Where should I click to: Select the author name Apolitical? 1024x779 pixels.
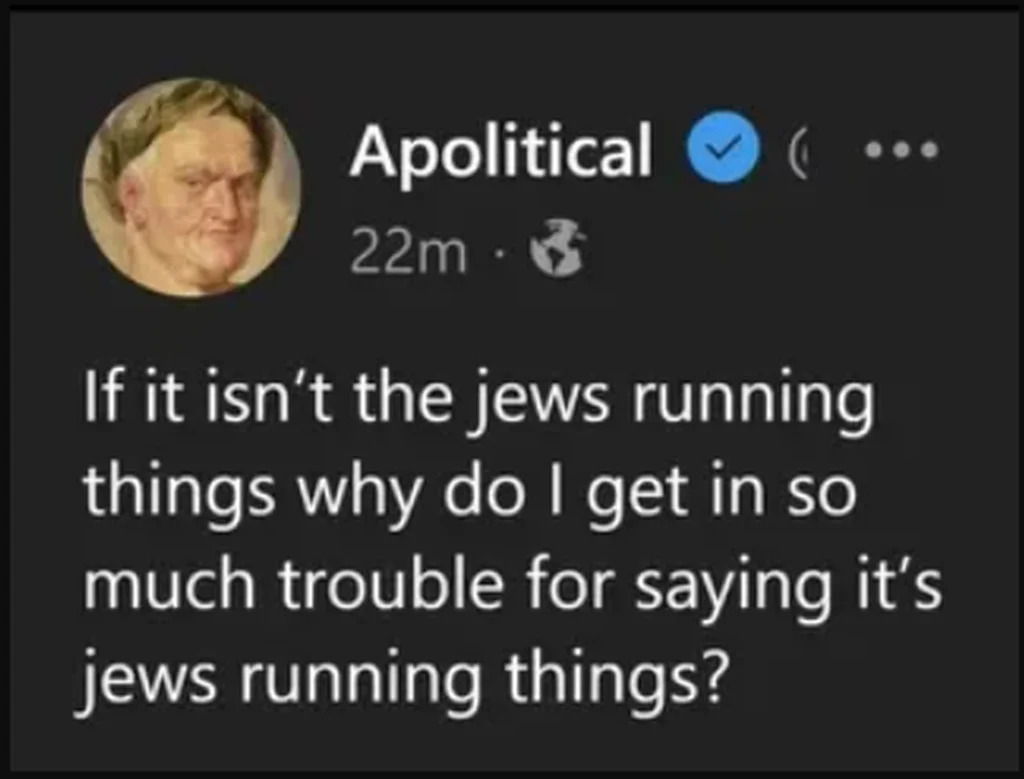pyautogui.click(x=500, y=151)
